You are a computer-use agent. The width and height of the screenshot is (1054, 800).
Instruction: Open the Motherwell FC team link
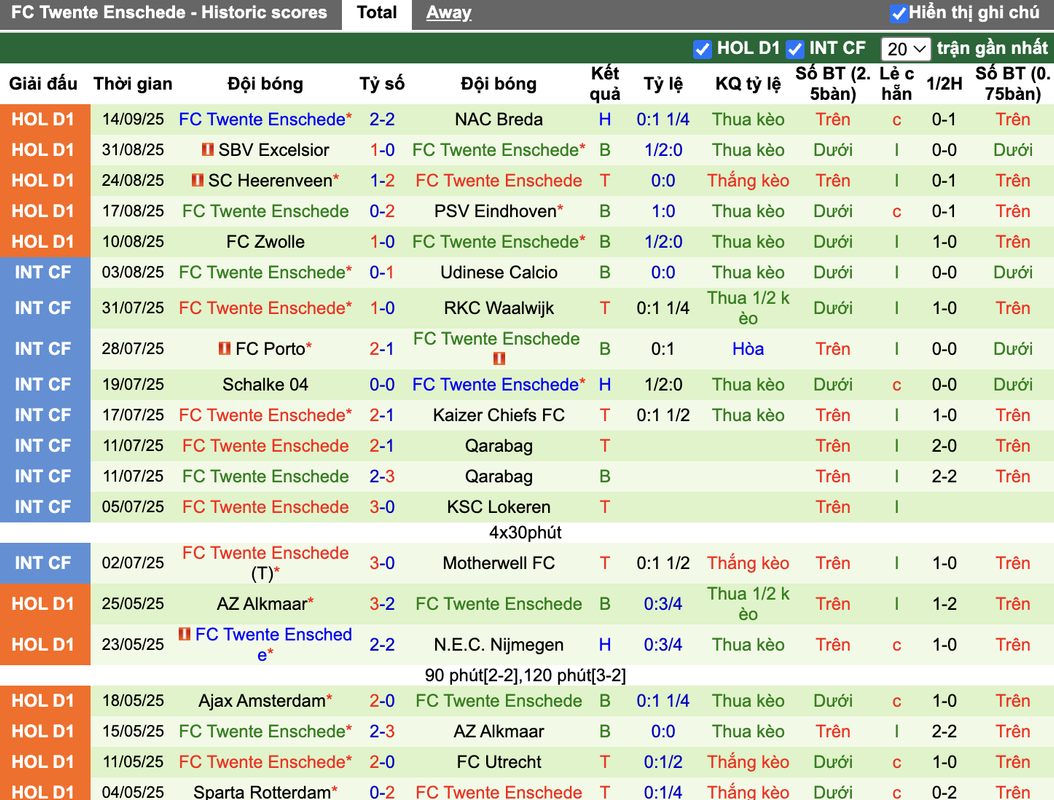[499, 563]
